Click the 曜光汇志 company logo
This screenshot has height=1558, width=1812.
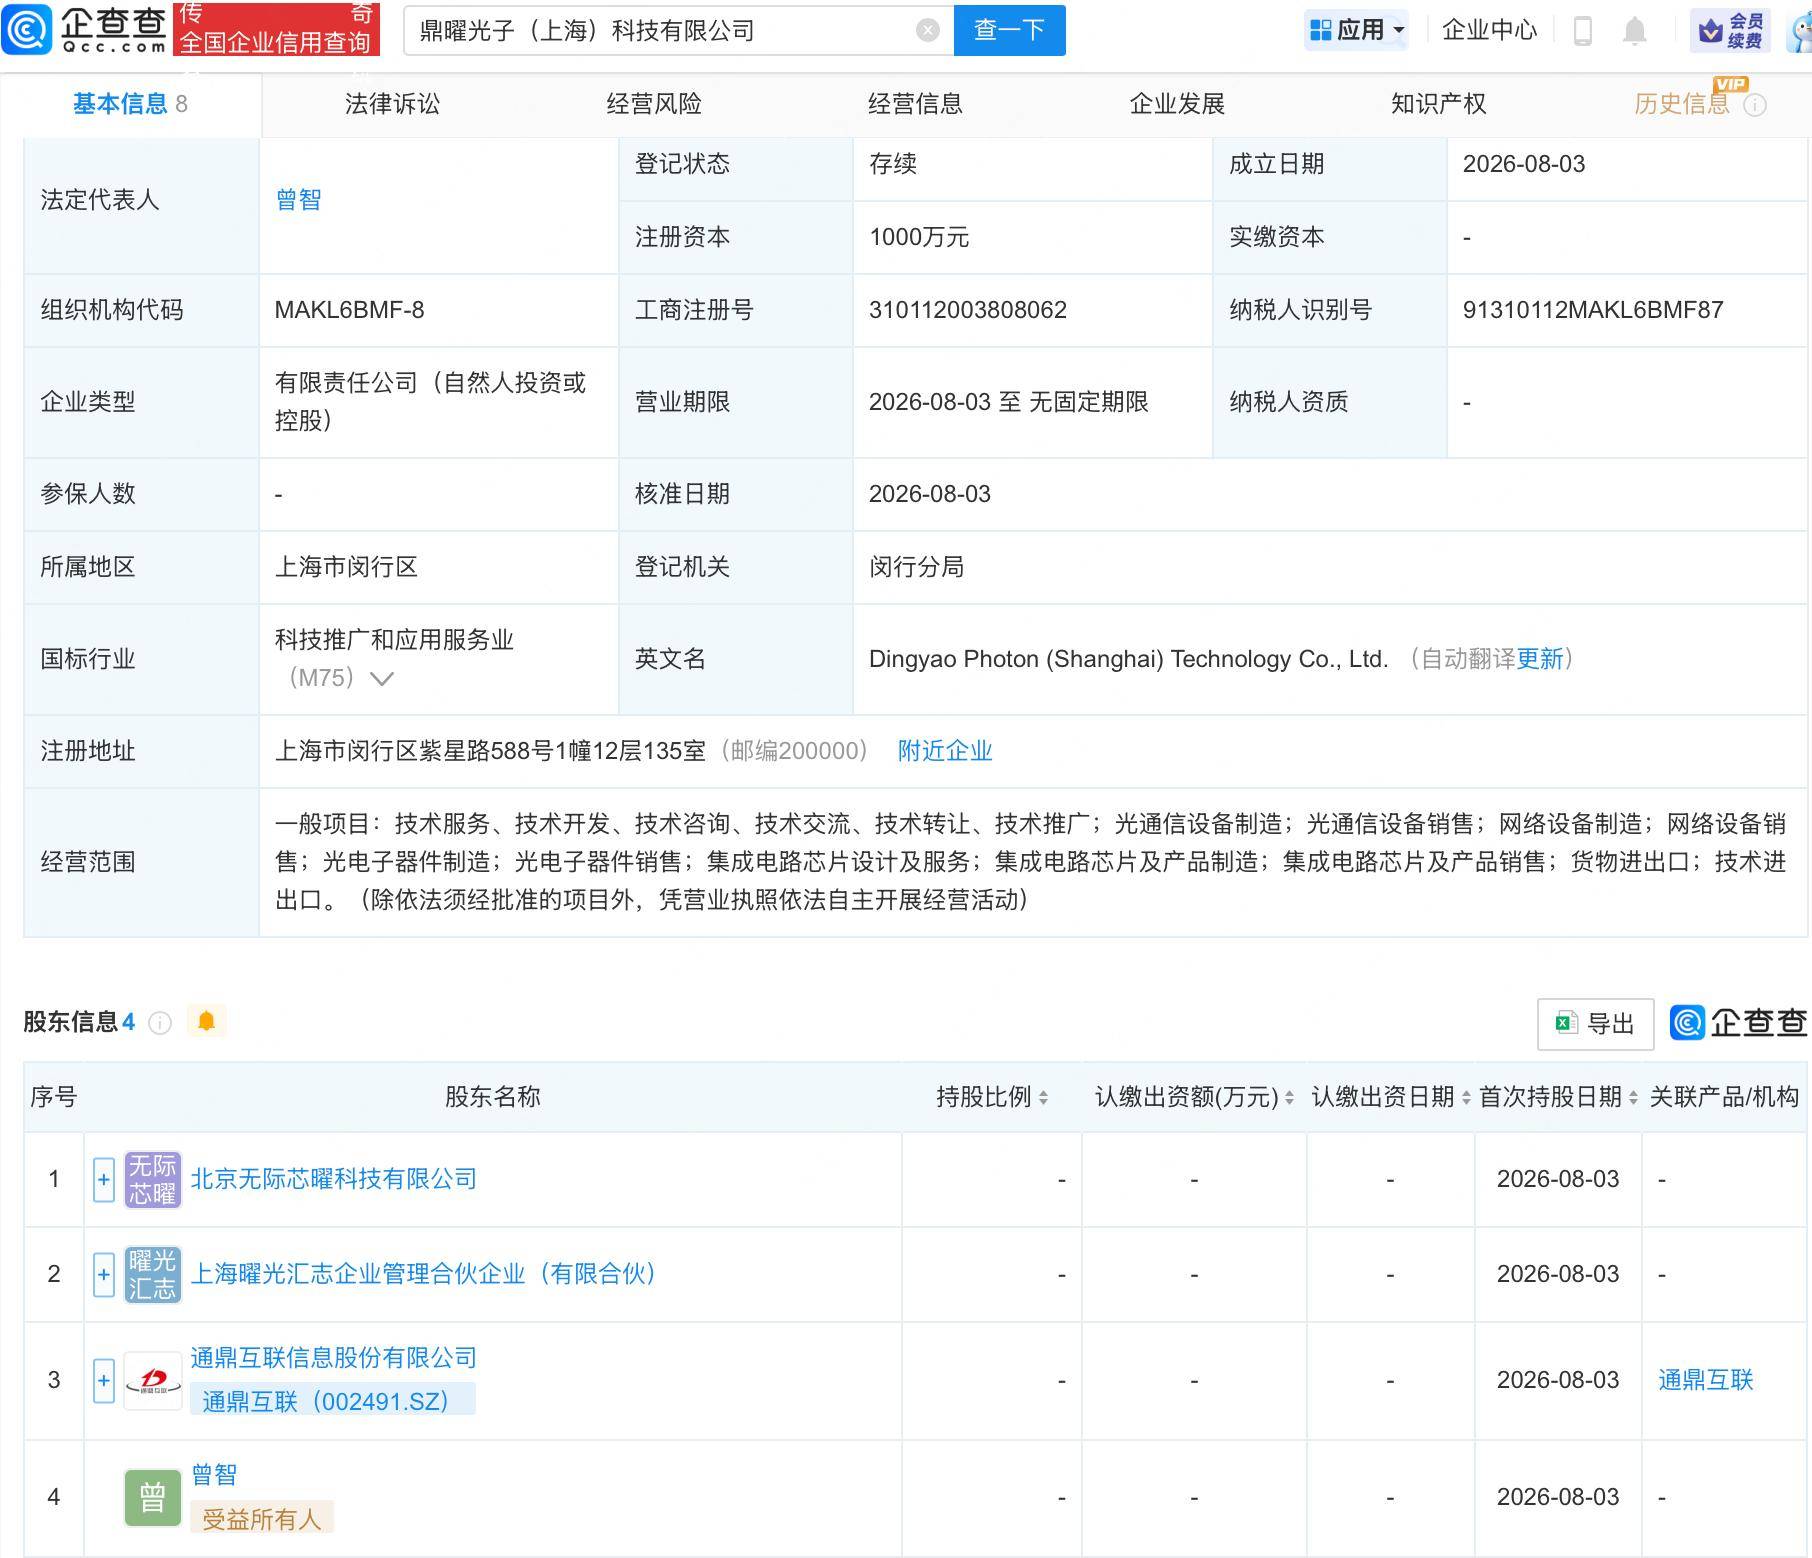pos(153,1275)
